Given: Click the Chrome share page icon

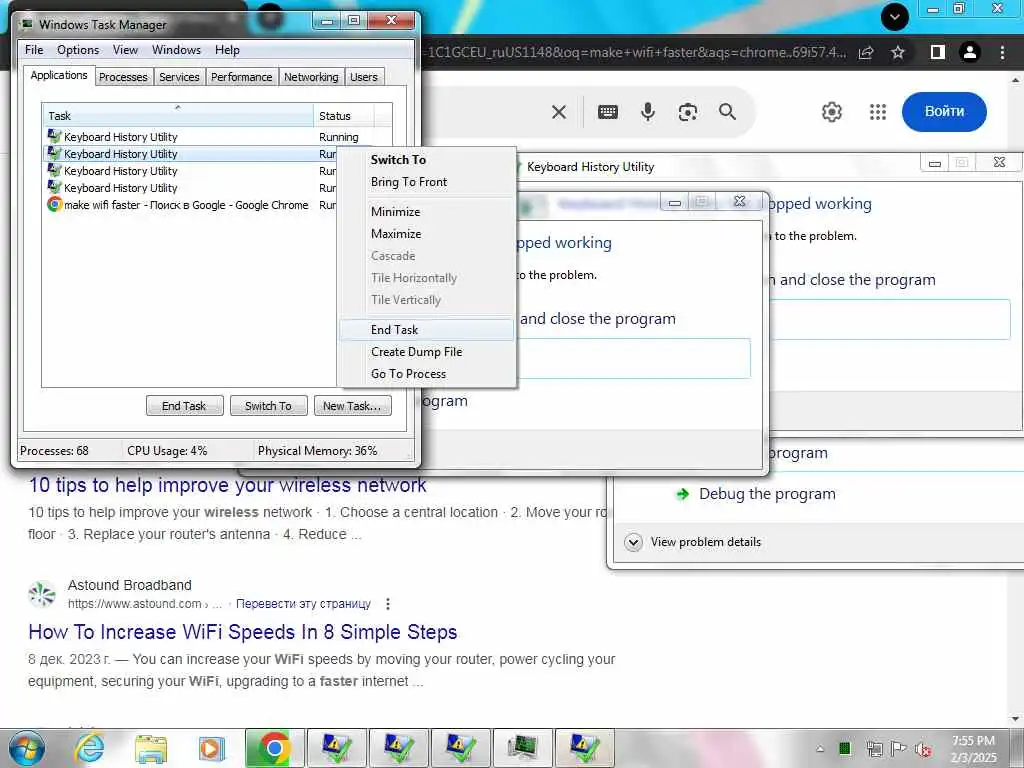Looking at the screenshot, I should [x=866, y=53].
